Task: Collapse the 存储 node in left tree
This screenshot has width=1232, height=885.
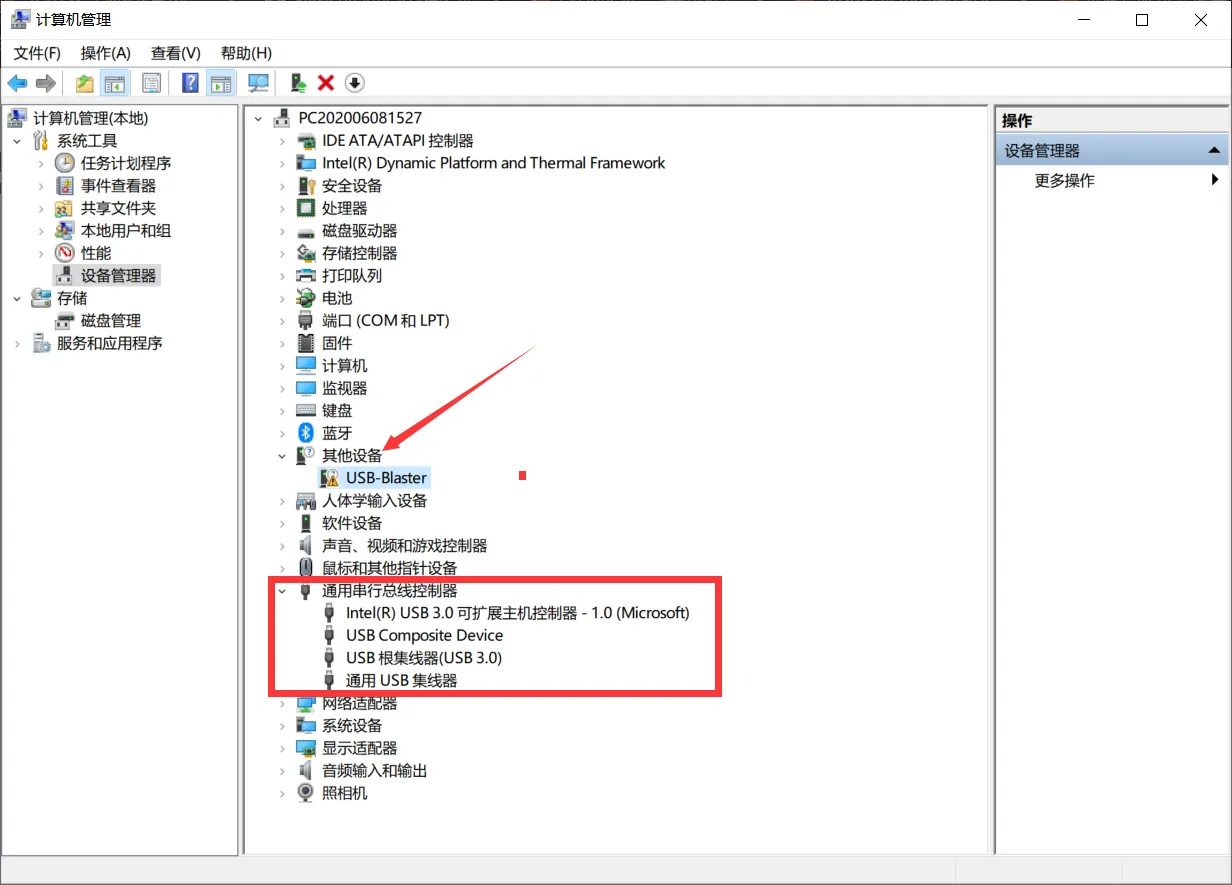Action: [x=17, y=298]
